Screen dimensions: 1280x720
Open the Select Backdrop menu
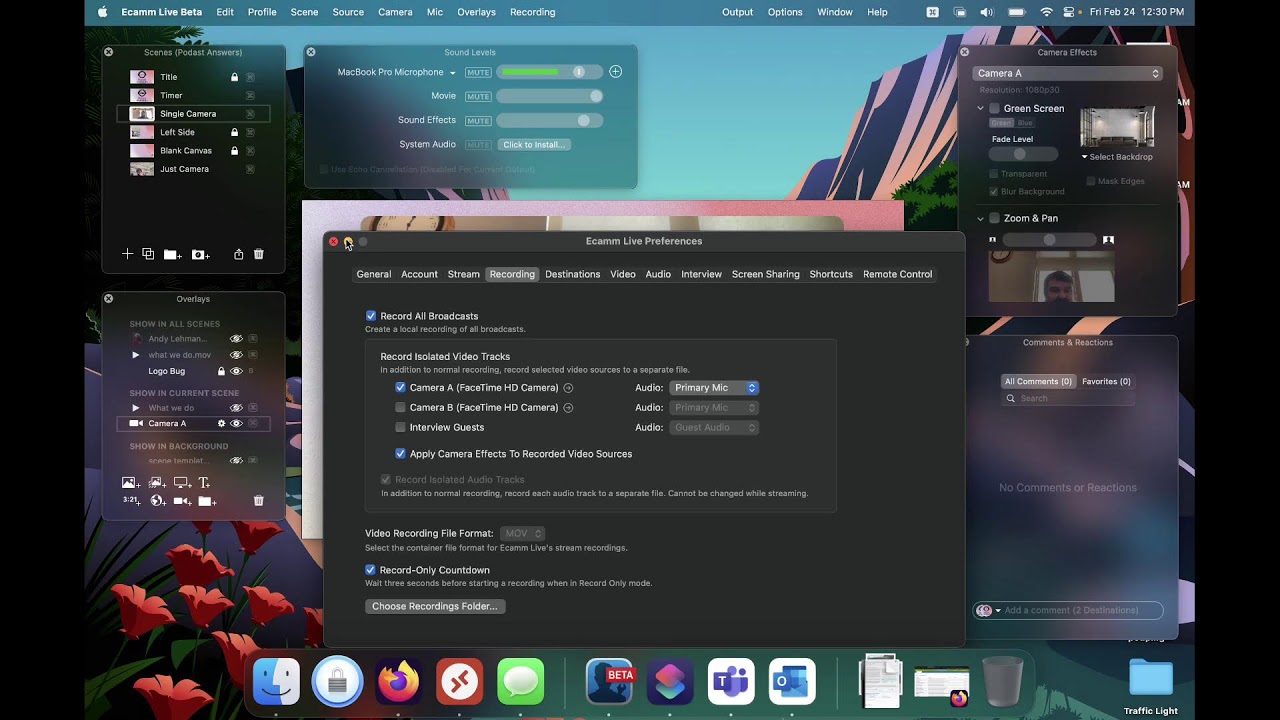tap(1117, 157)
